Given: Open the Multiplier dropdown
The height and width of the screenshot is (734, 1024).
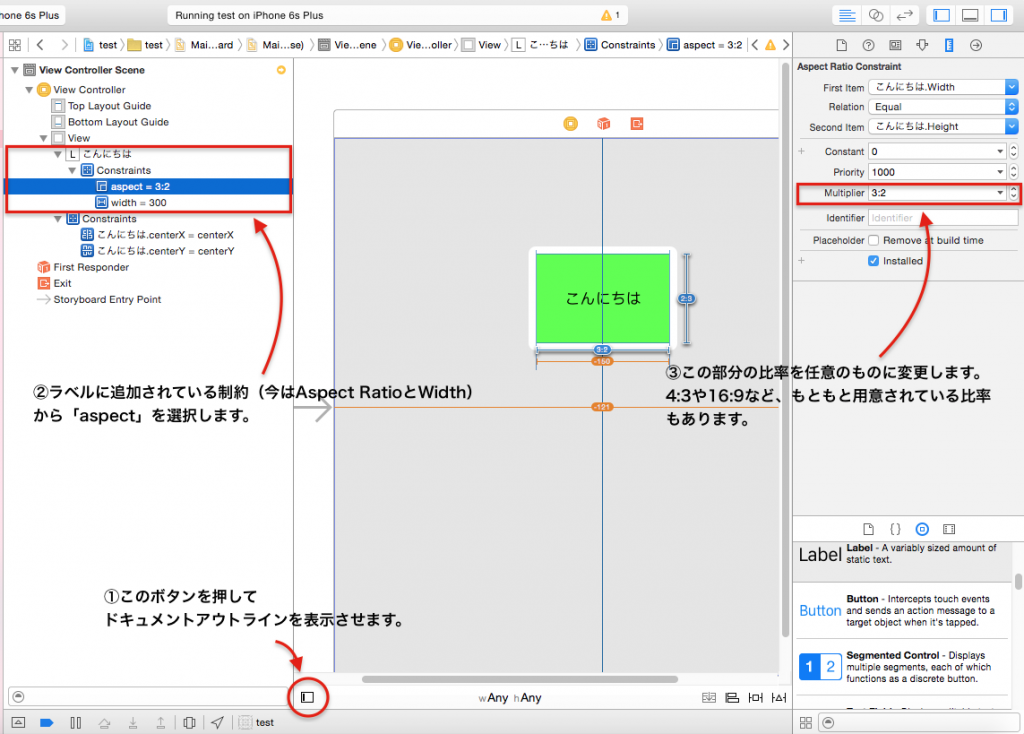Looking at the screenshot, I should pyautogui.click(x=1000, y=193).
